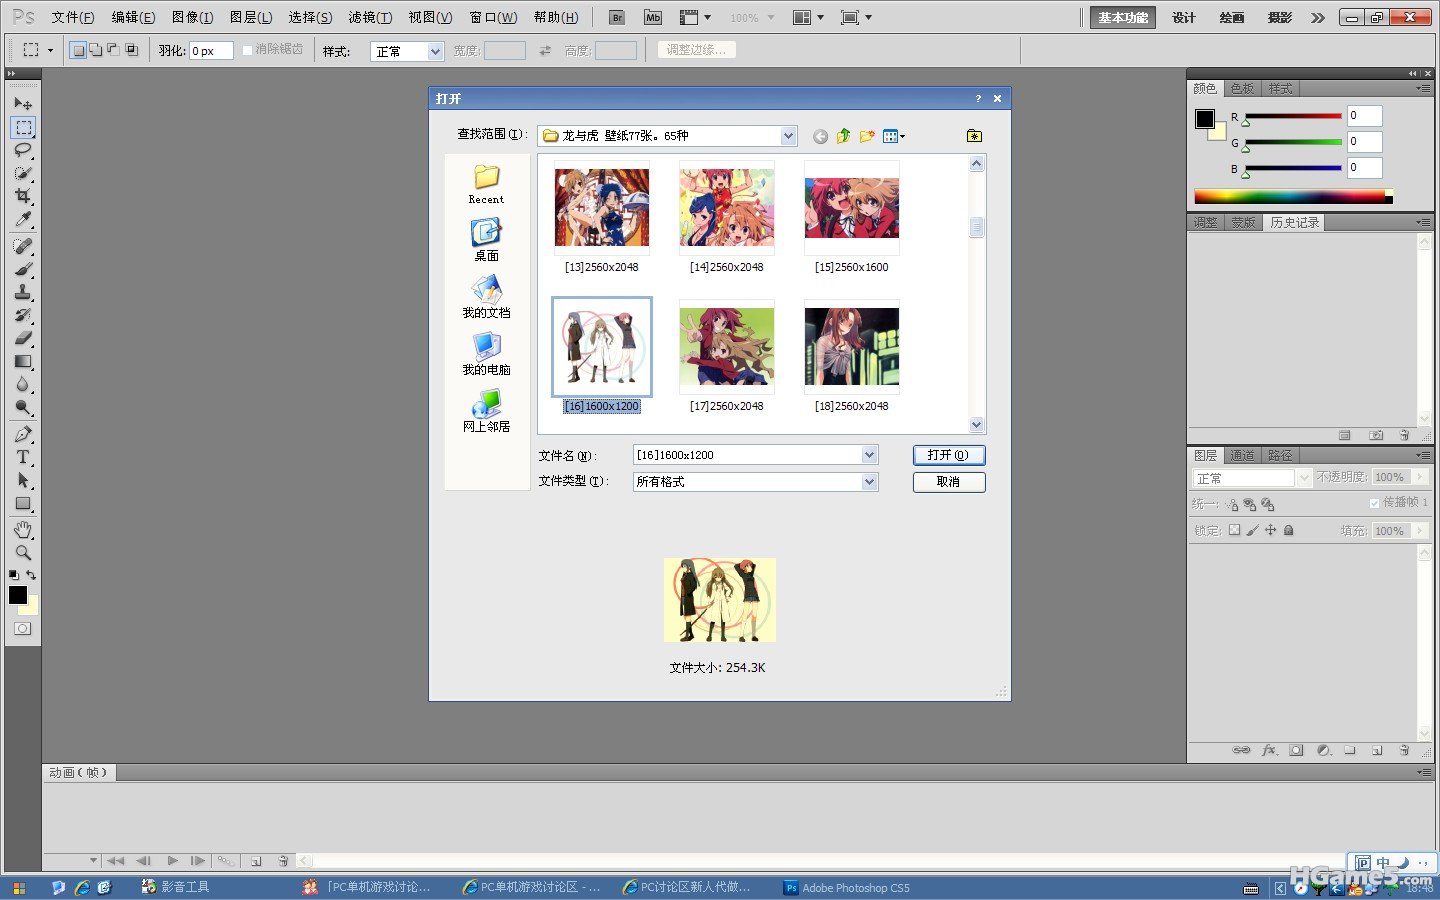Toggle lock image pixels brush icon

1252,530
